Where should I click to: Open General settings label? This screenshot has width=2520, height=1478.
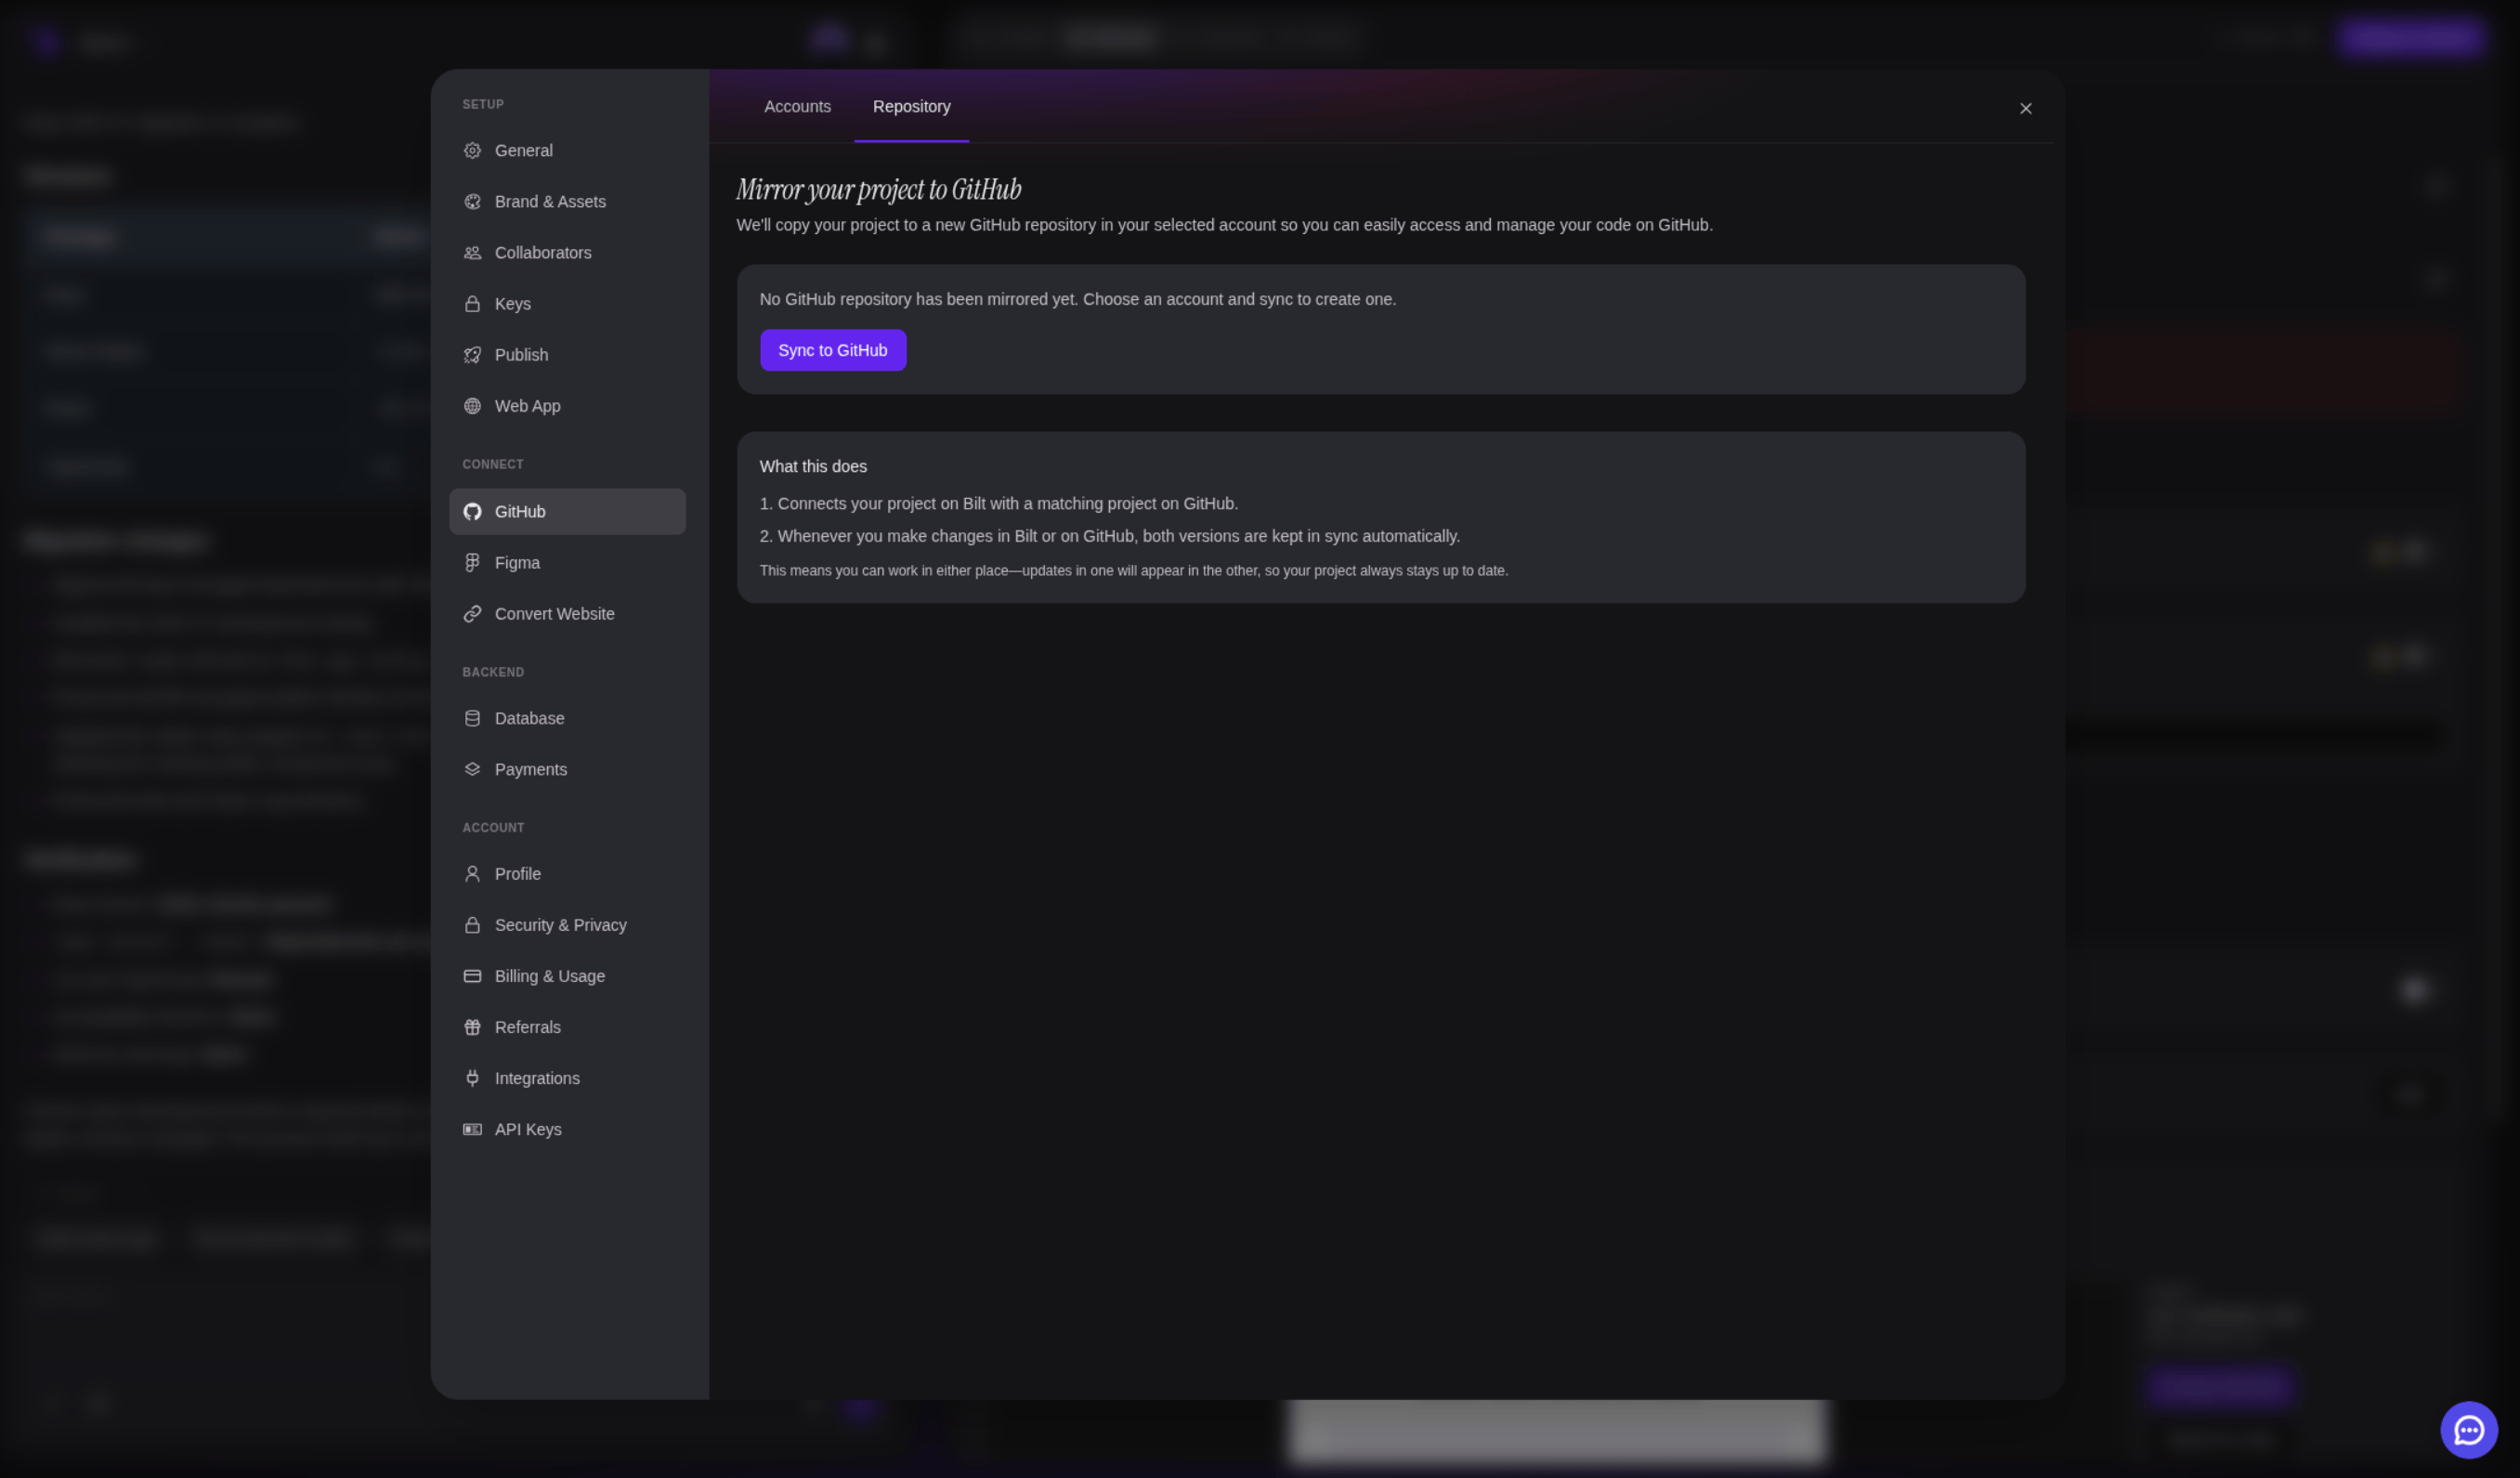523,150
